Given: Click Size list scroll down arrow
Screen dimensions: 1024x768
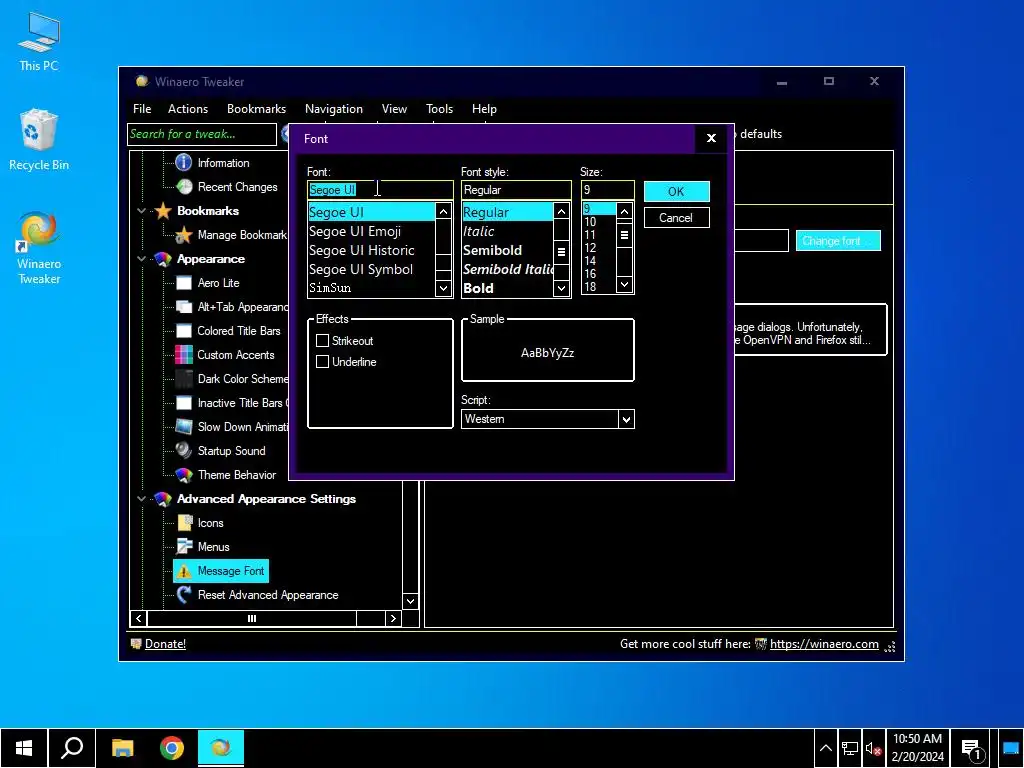Looking at the screenshot, I should tap(624, 284).
